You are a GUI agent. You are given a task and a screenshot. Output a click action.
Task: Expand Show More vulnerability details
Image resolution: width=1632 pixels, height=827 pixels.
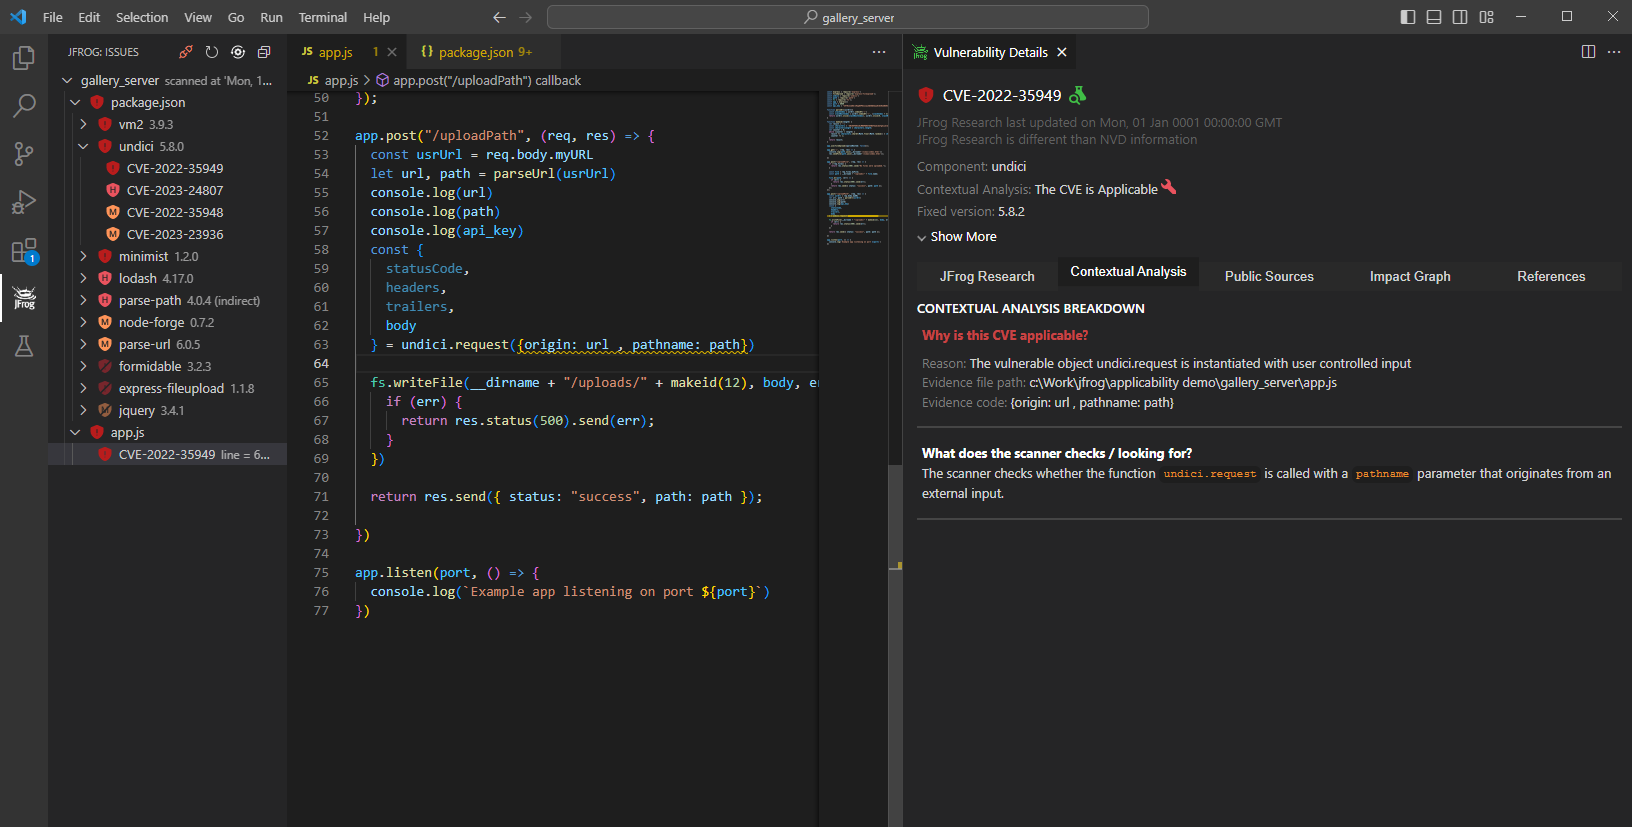click(957, 237)
